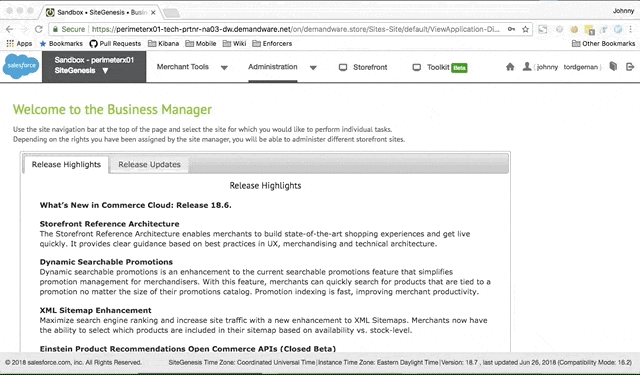
Task: Open the Storefront link
Action: click(370, 67)
